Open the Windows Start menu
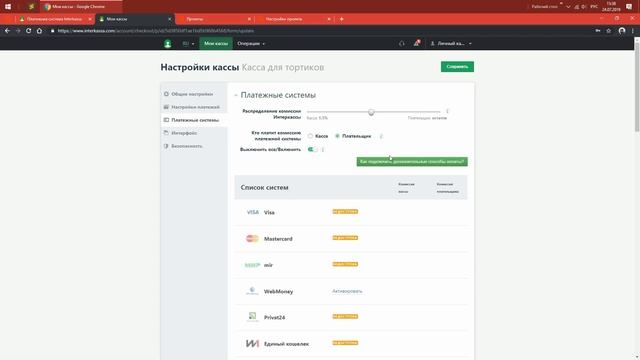This screenshot has height=360, width=640. 8,7
